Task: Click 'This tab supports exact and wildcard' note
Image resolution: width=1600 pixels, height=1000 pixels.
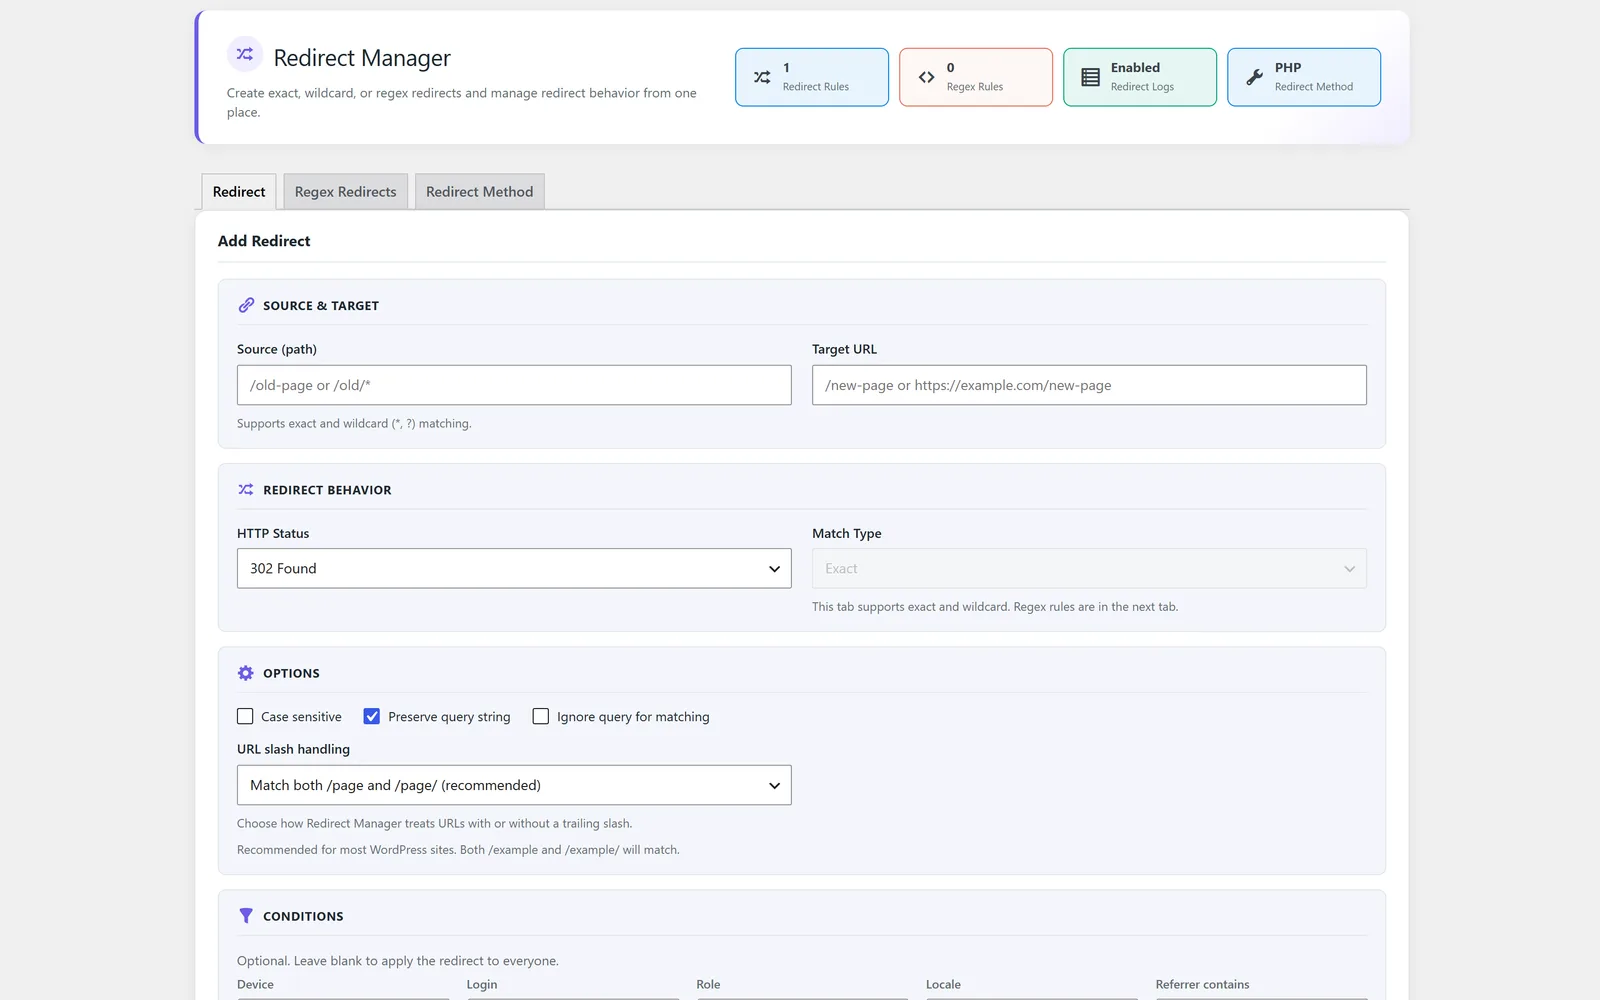Action: pyautogui.click(x=995, y=607)
